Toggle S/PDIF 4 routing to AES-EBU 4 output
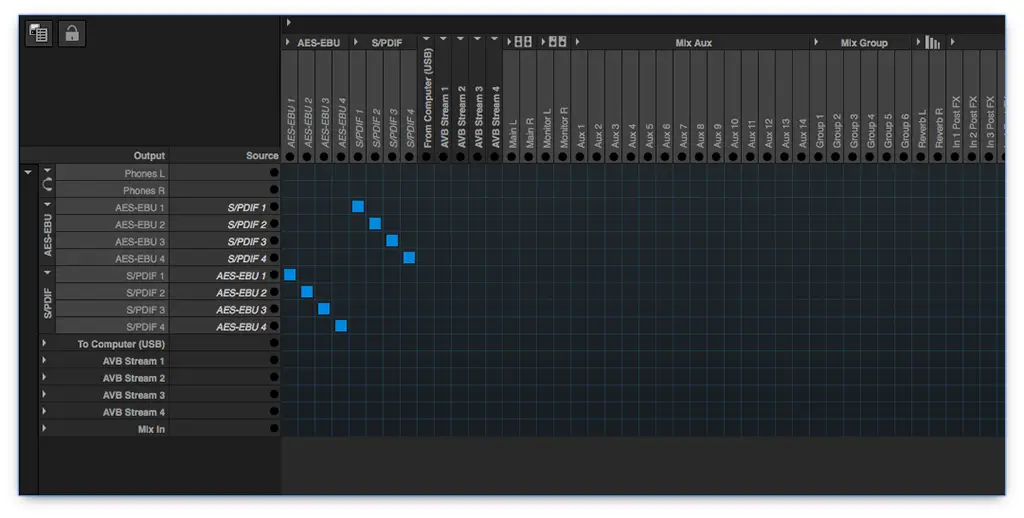 (409, 258)
